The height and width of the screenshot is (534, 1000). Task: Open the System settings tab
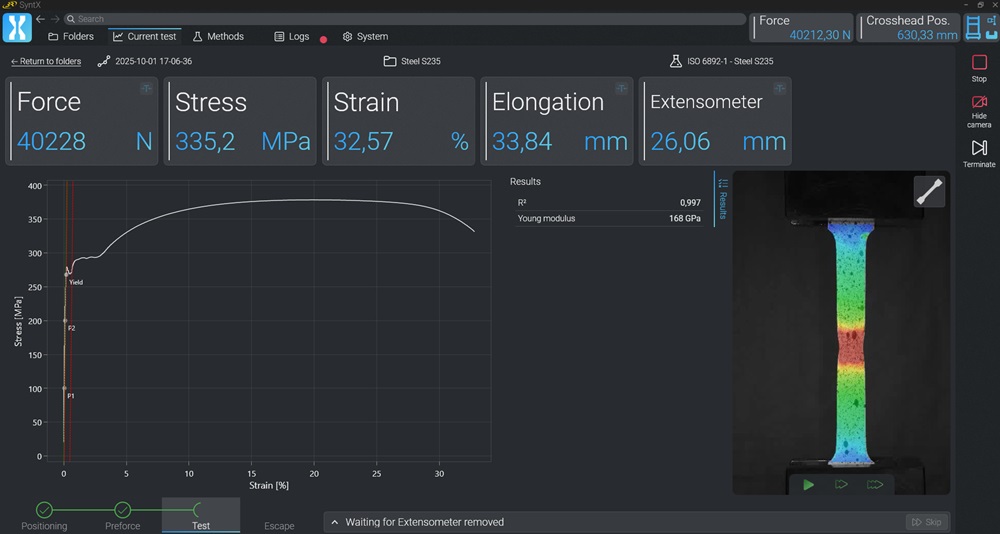pyautogui.click(x=365, y=36)
